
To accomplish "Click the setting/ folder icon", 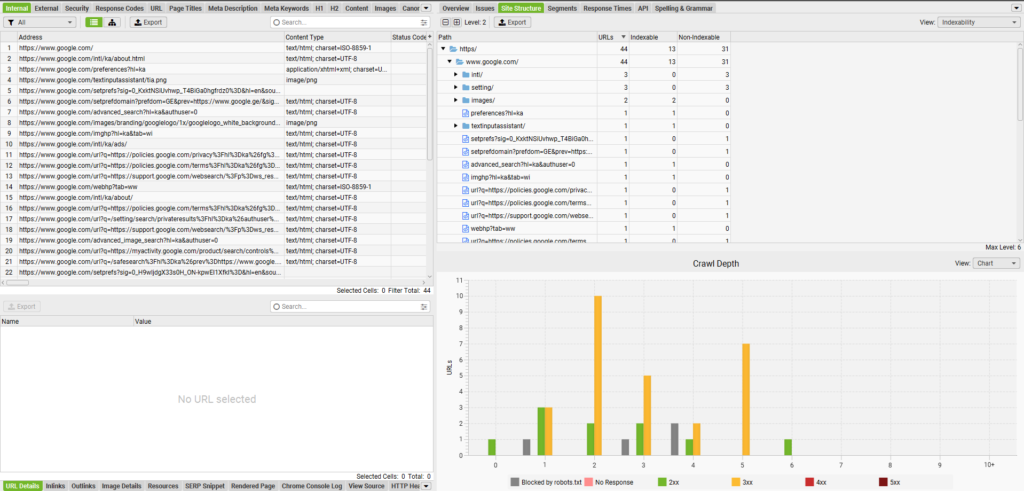I will pyautogui.click(x=466, y=87).
